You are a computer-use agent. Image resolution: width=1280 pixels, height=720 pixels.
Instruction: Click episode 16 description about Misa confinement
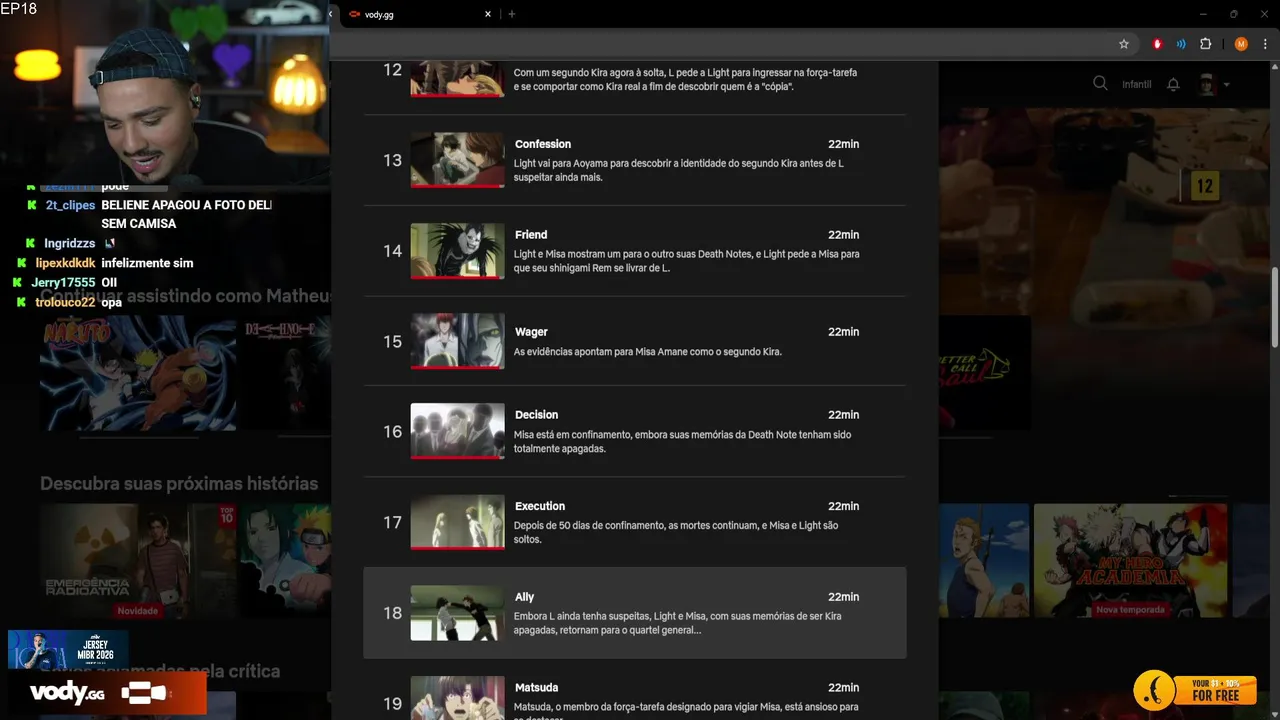(x=683, y=442)
